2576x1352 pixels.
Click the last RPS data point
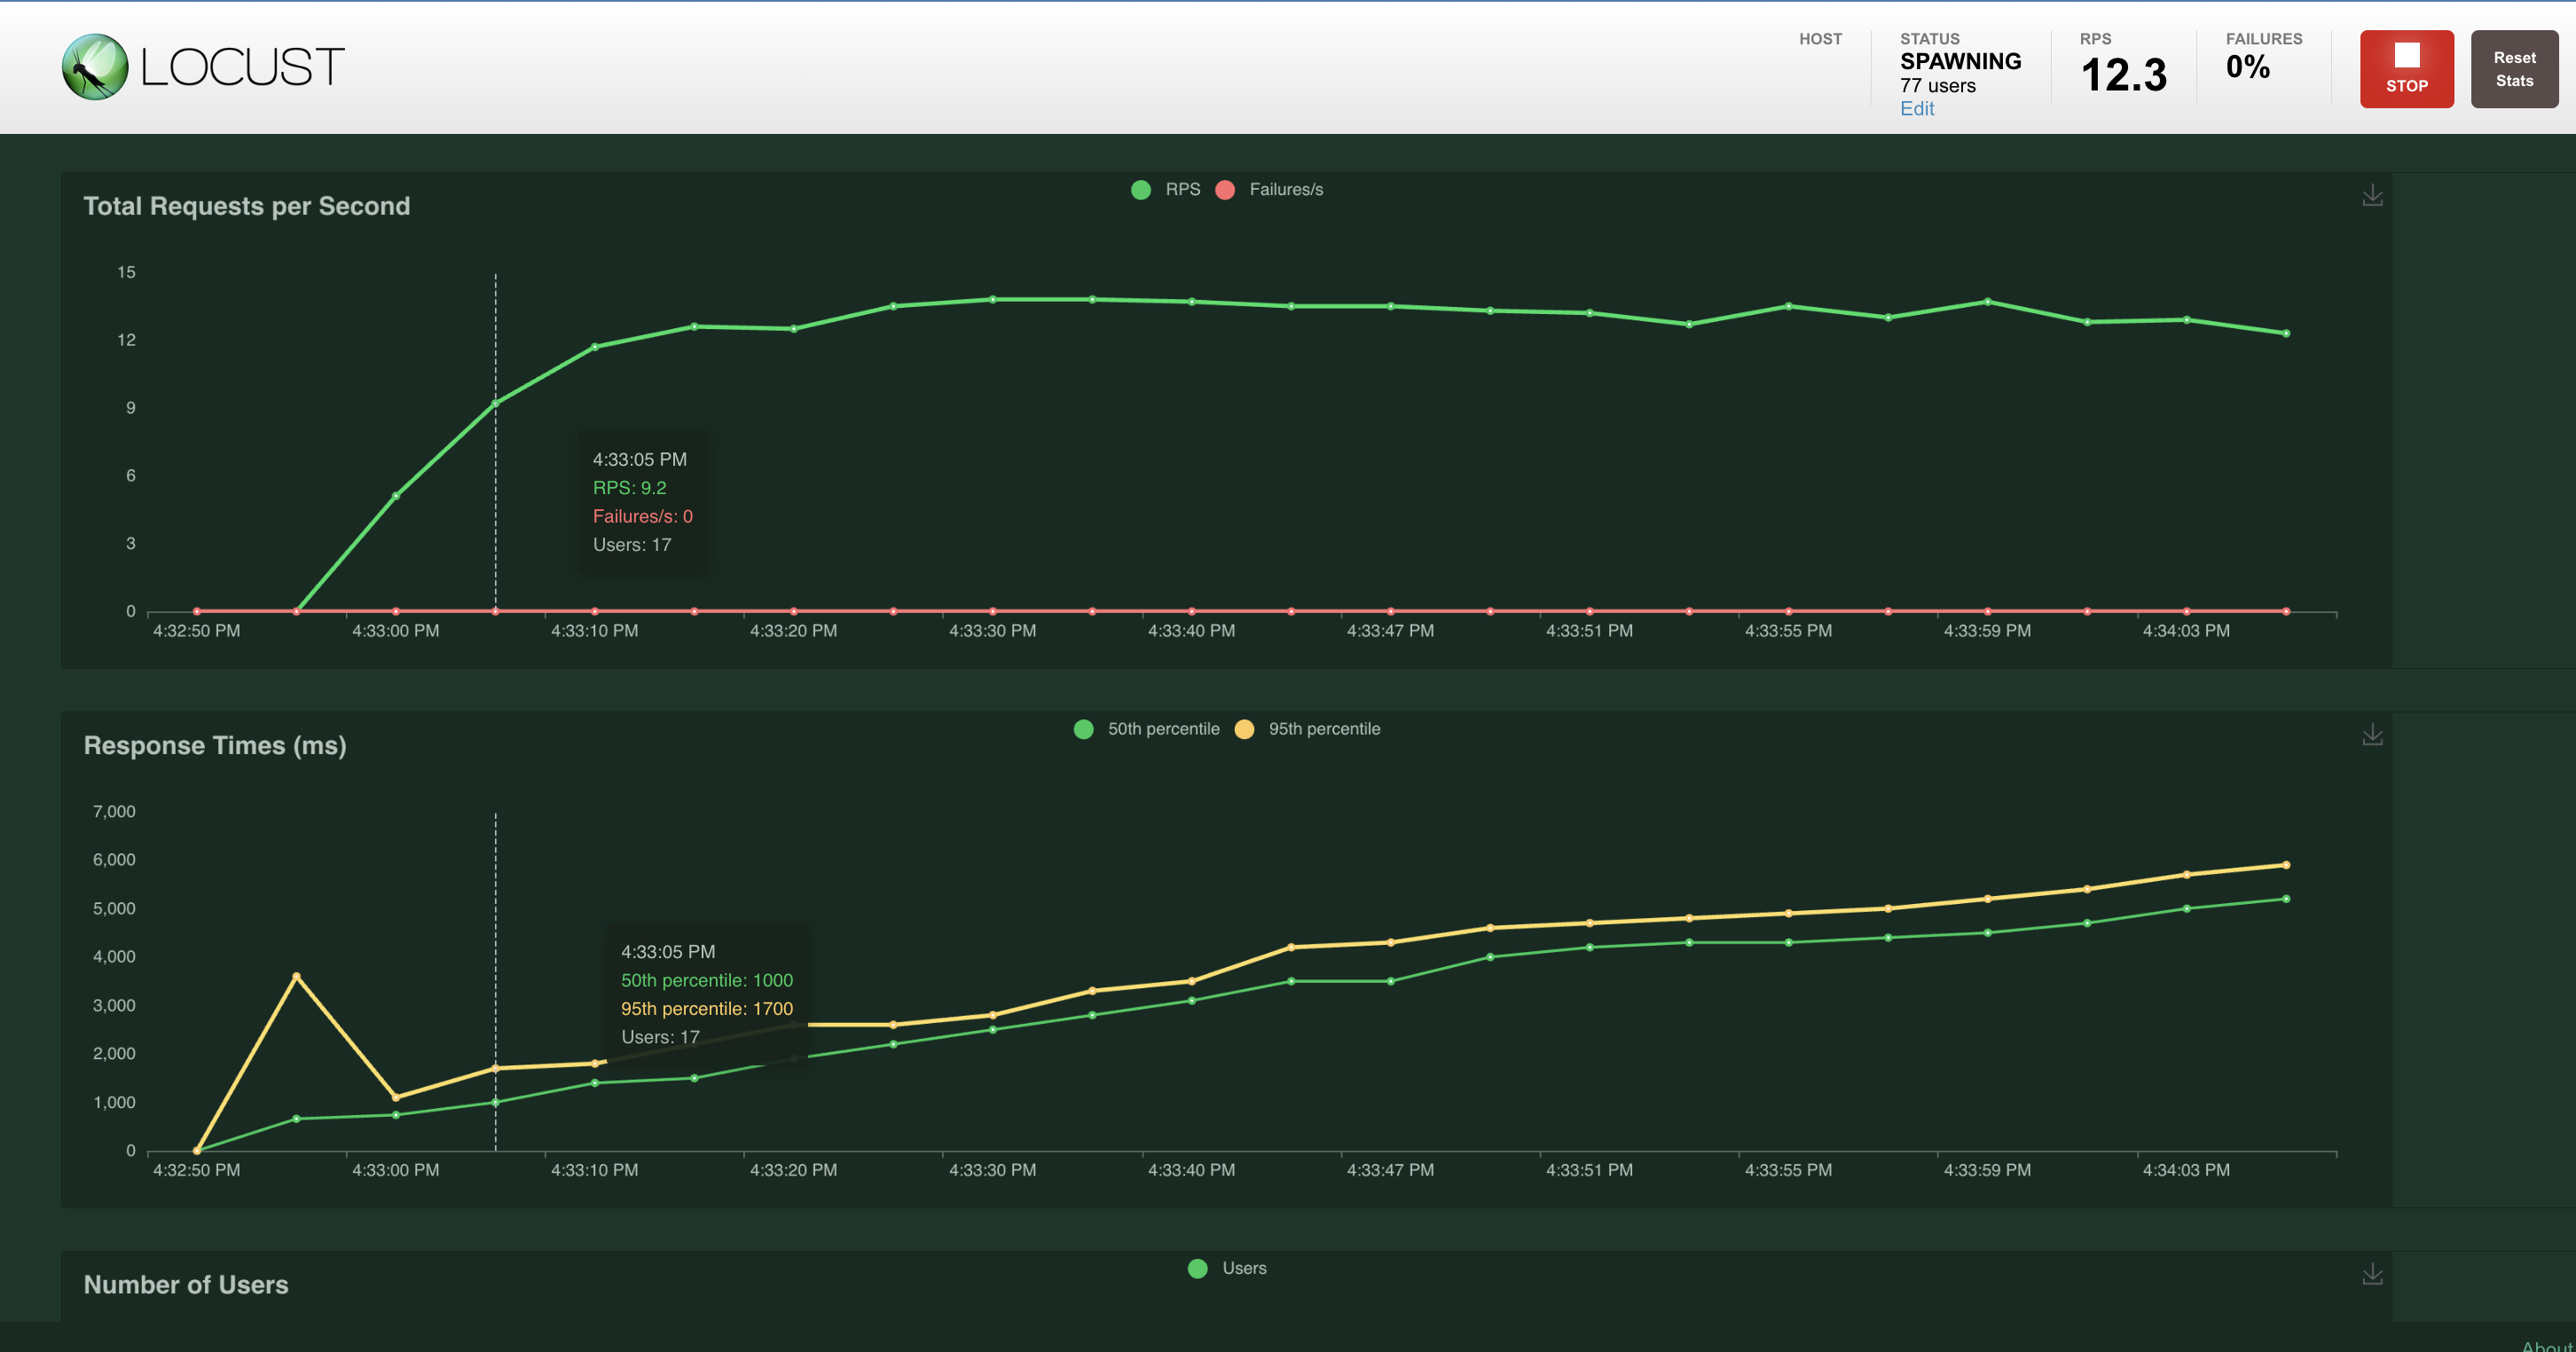tap(2285, 333)
